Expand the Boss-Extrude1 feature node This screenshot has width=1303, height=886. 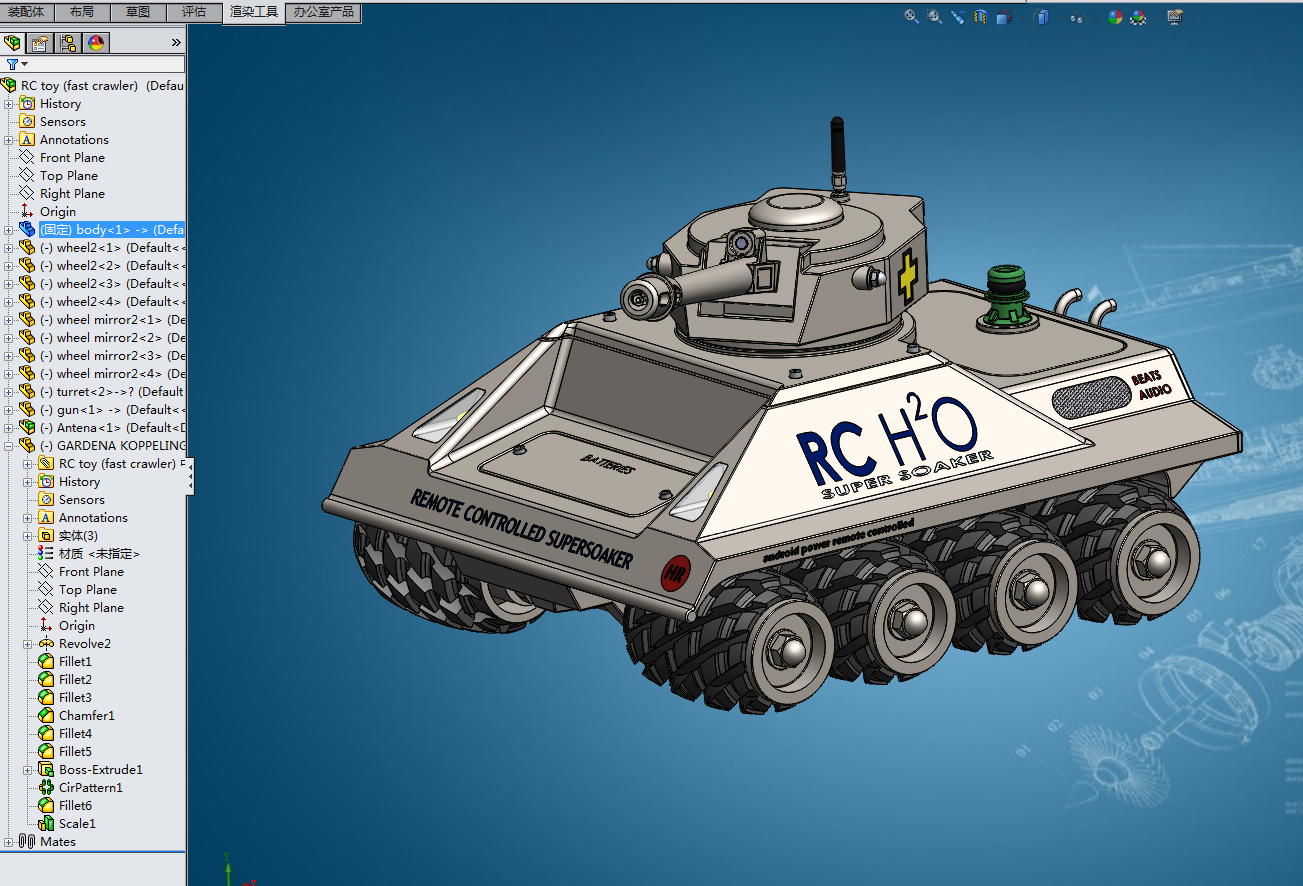coord(27,770)
